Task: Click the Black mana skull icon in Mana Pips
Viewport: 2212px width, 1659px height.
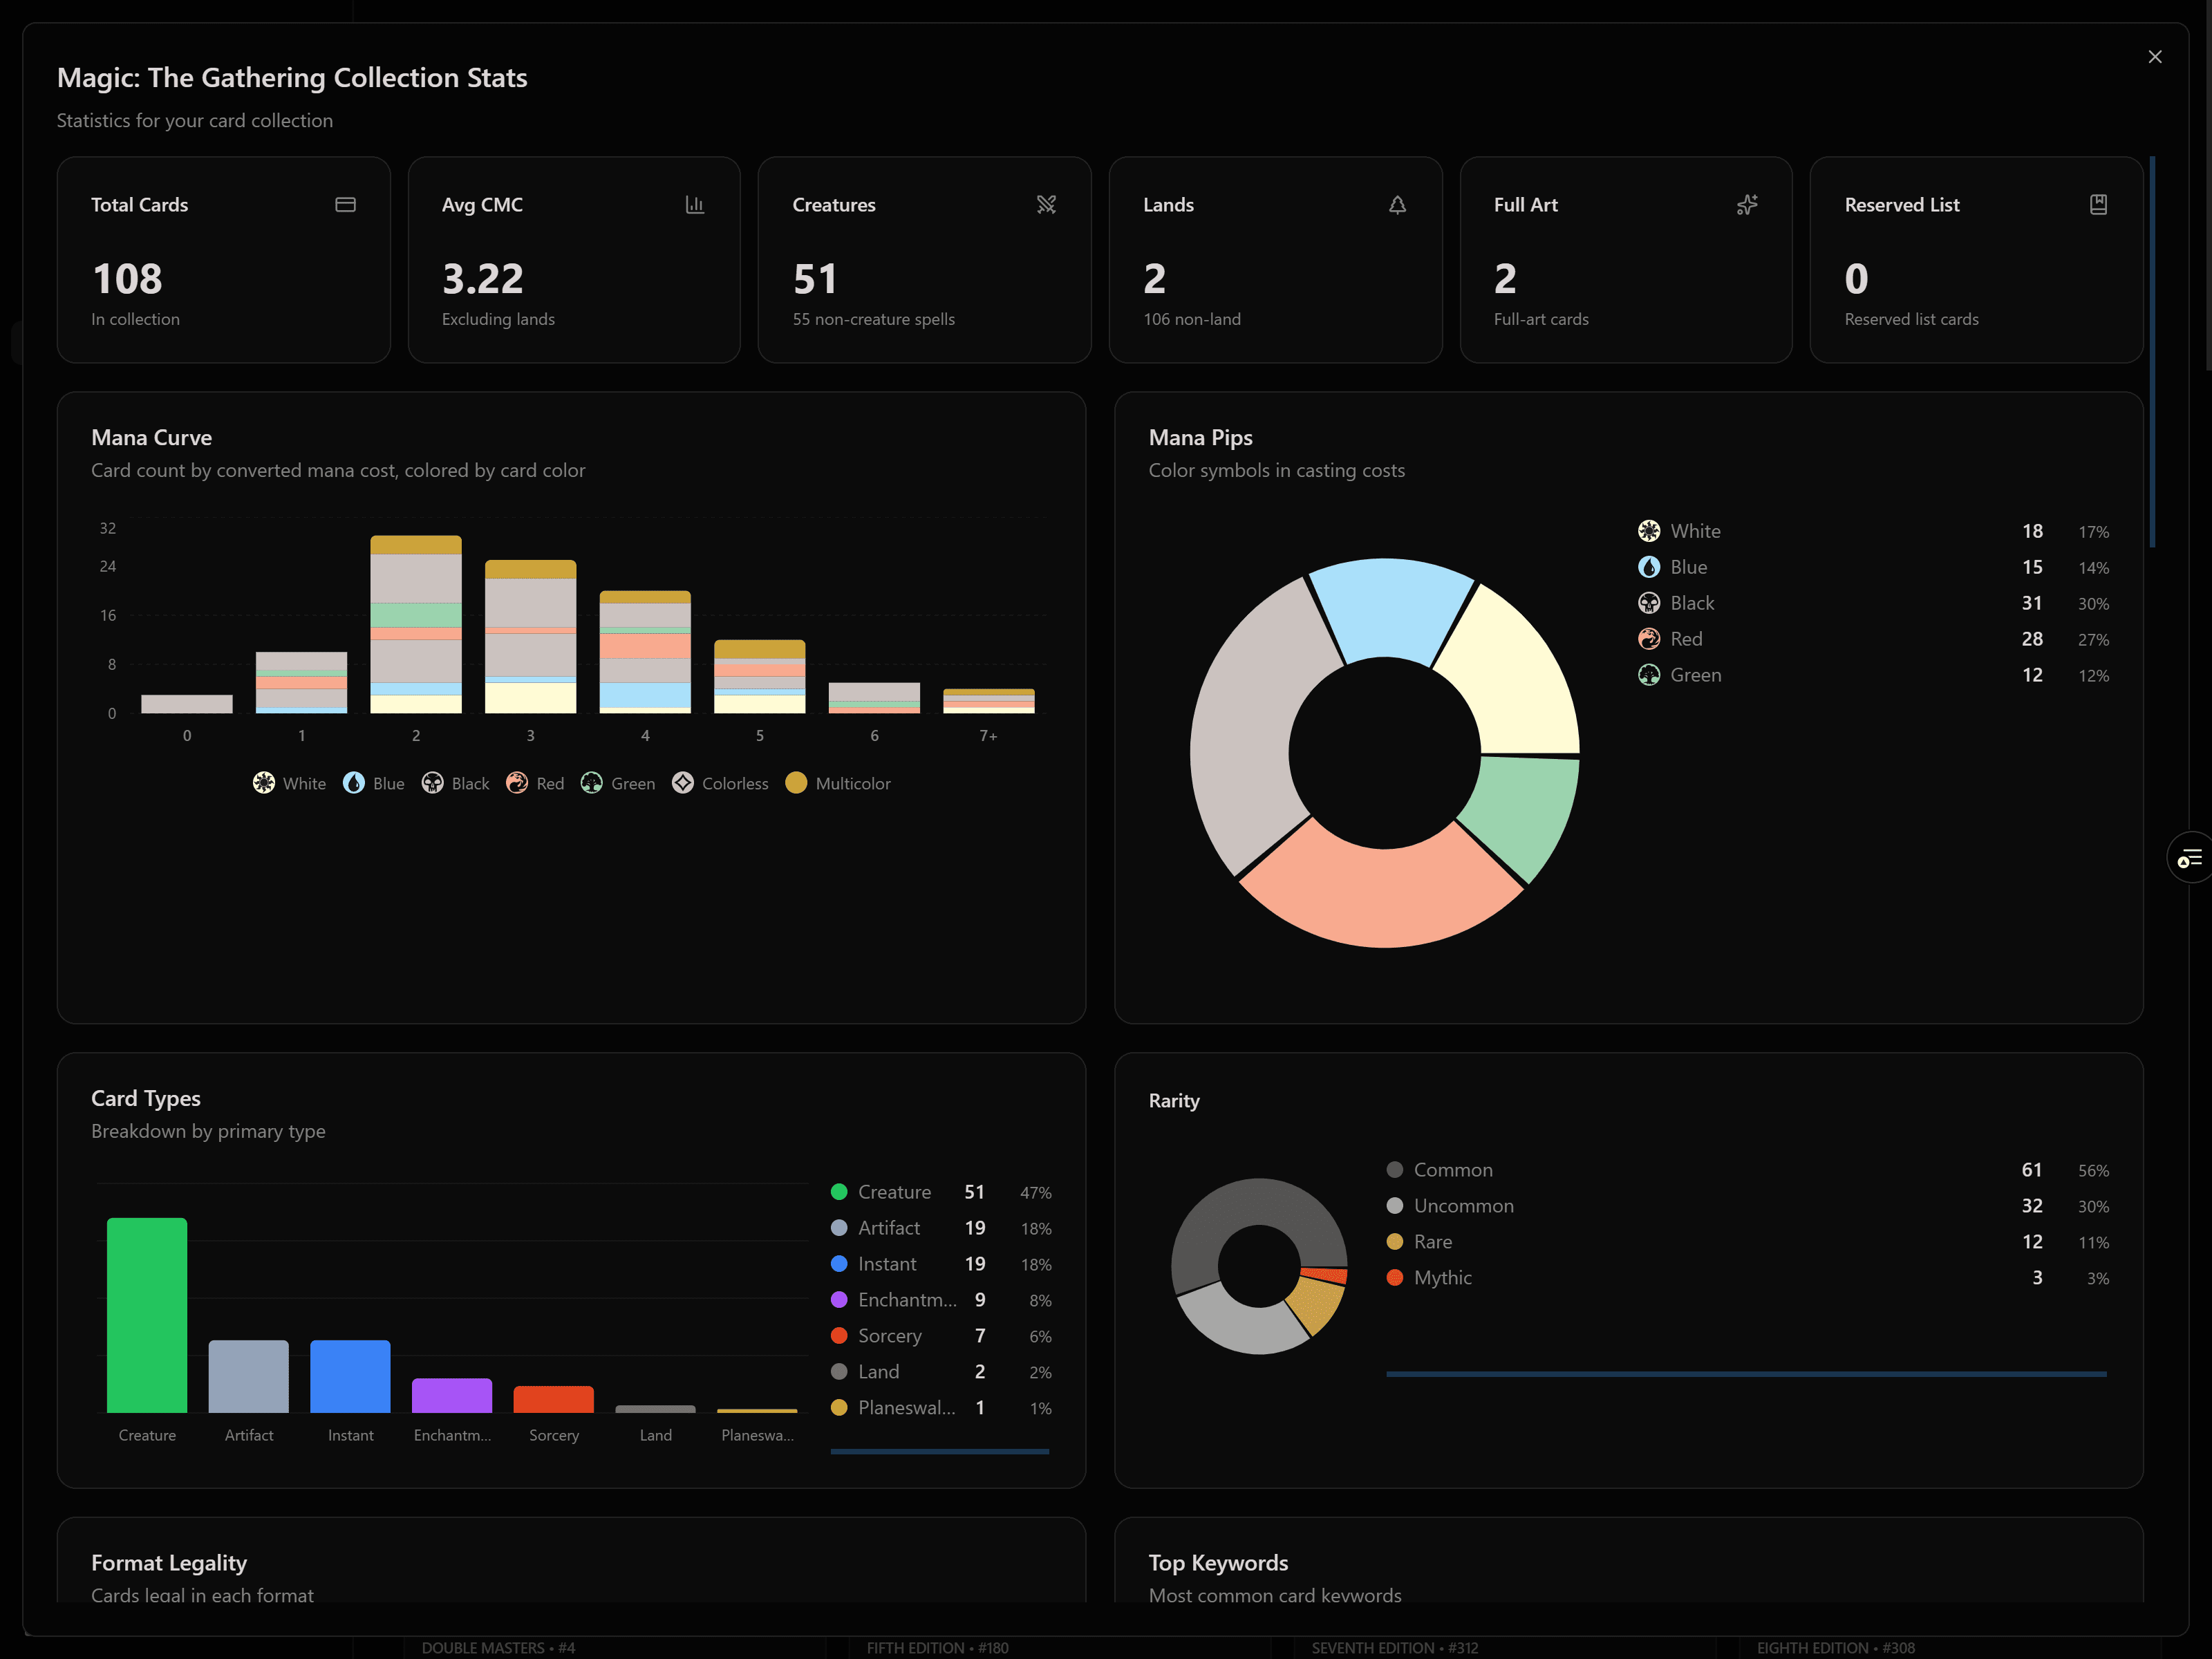Action: (1649, 603)
